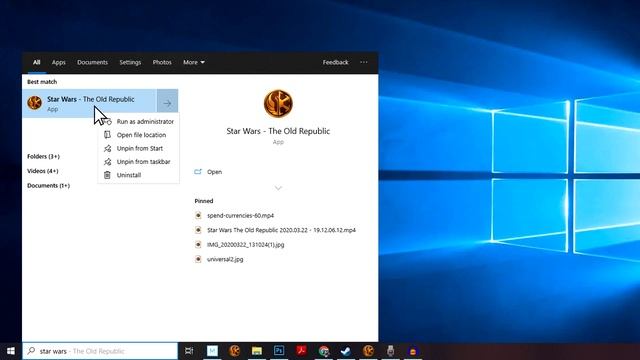Click the Run as administrator shield icon
Screen dimensions: 640x360
tap(107, 121)
